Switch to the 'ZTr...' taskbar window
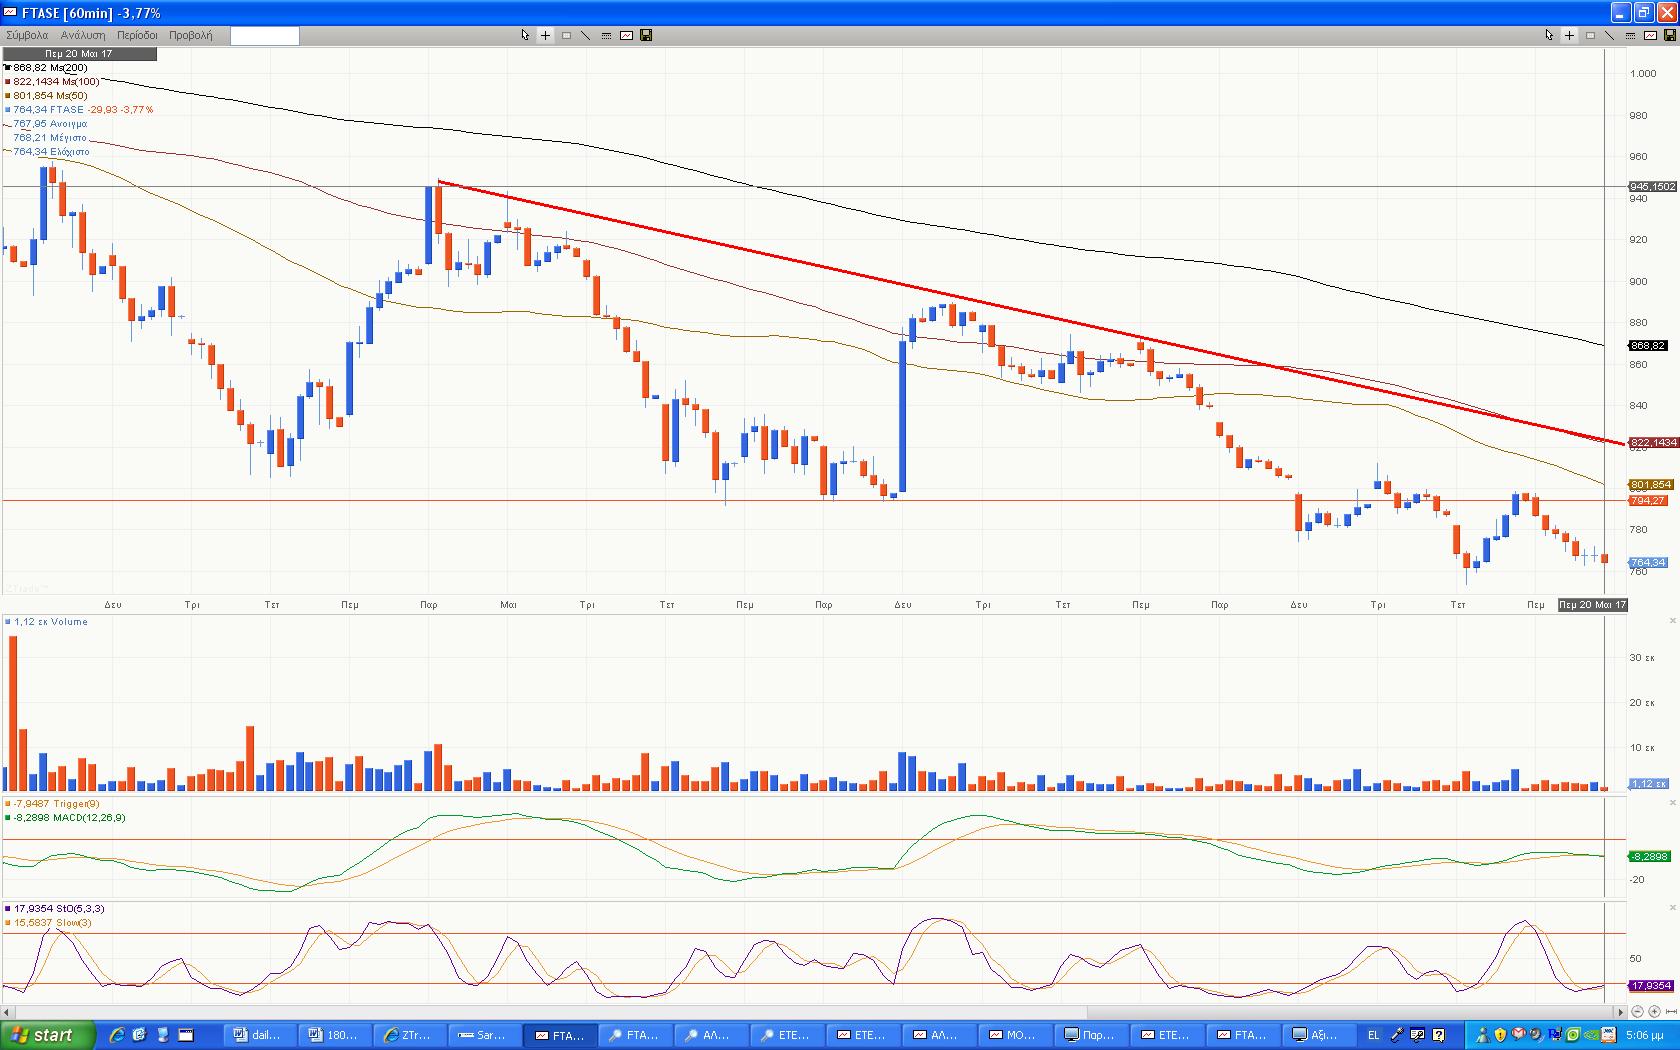This screenshot has width=1680, height=1050. [410, 1035]
